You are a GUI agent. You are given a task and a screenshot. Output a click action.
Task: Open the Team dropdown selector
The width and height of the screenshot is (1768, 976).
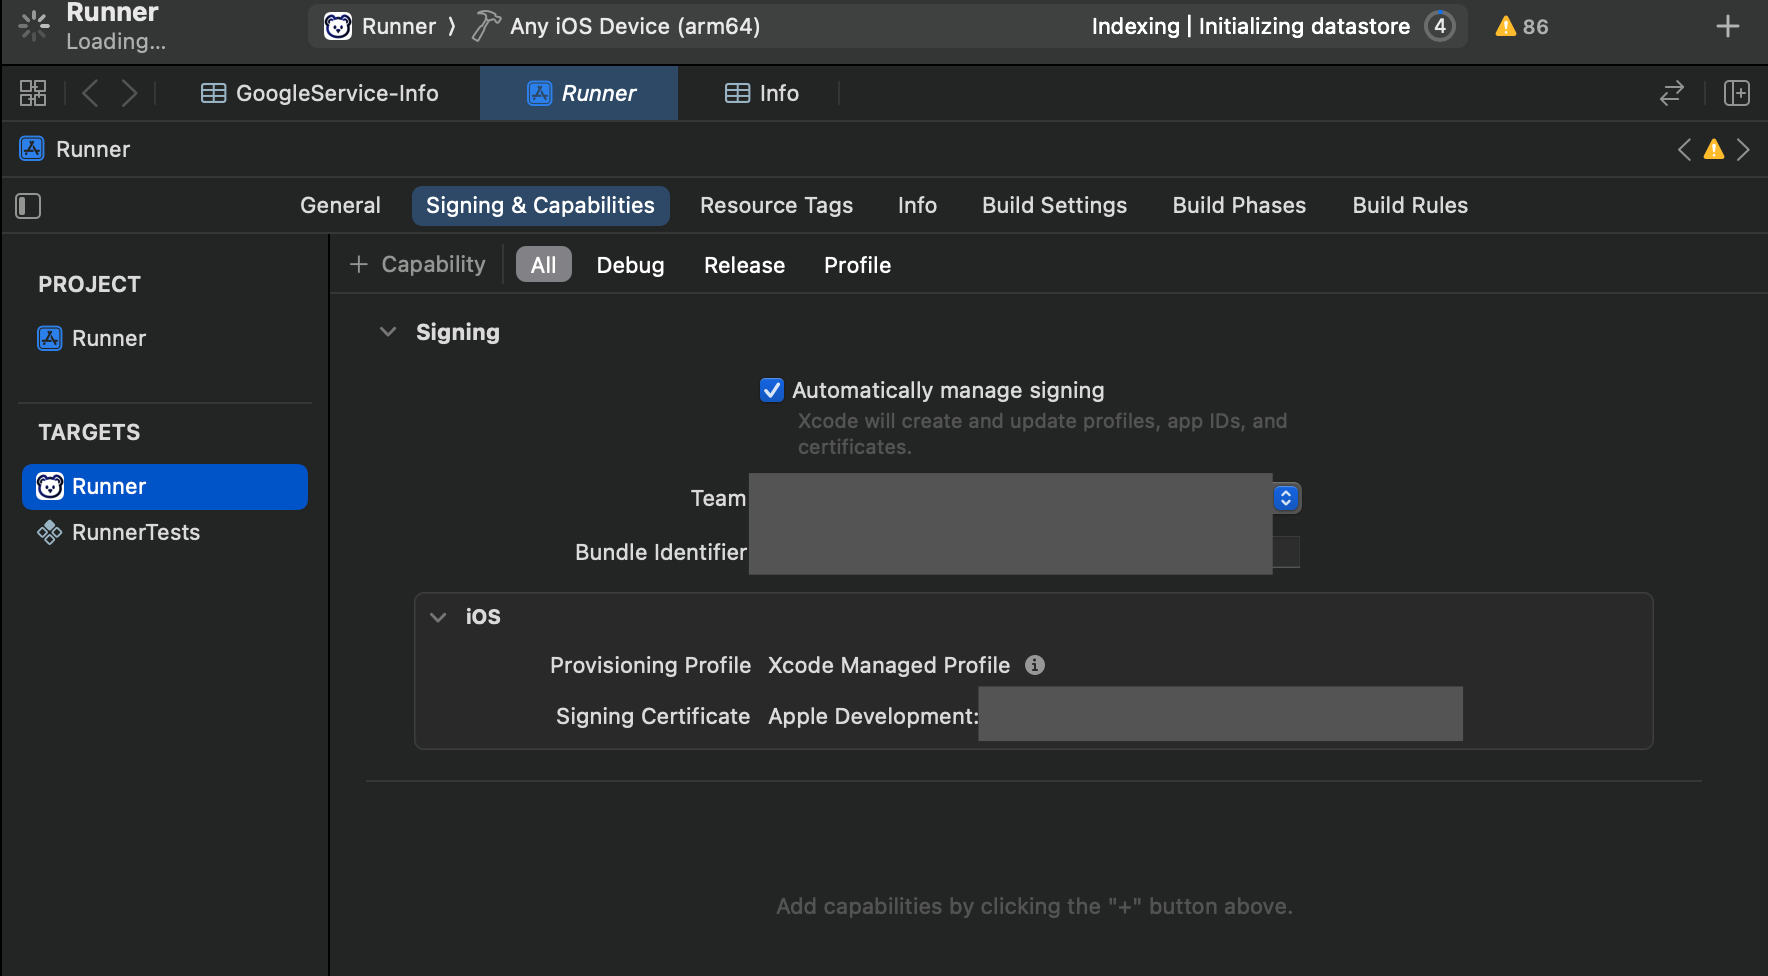pos(1286,498)
